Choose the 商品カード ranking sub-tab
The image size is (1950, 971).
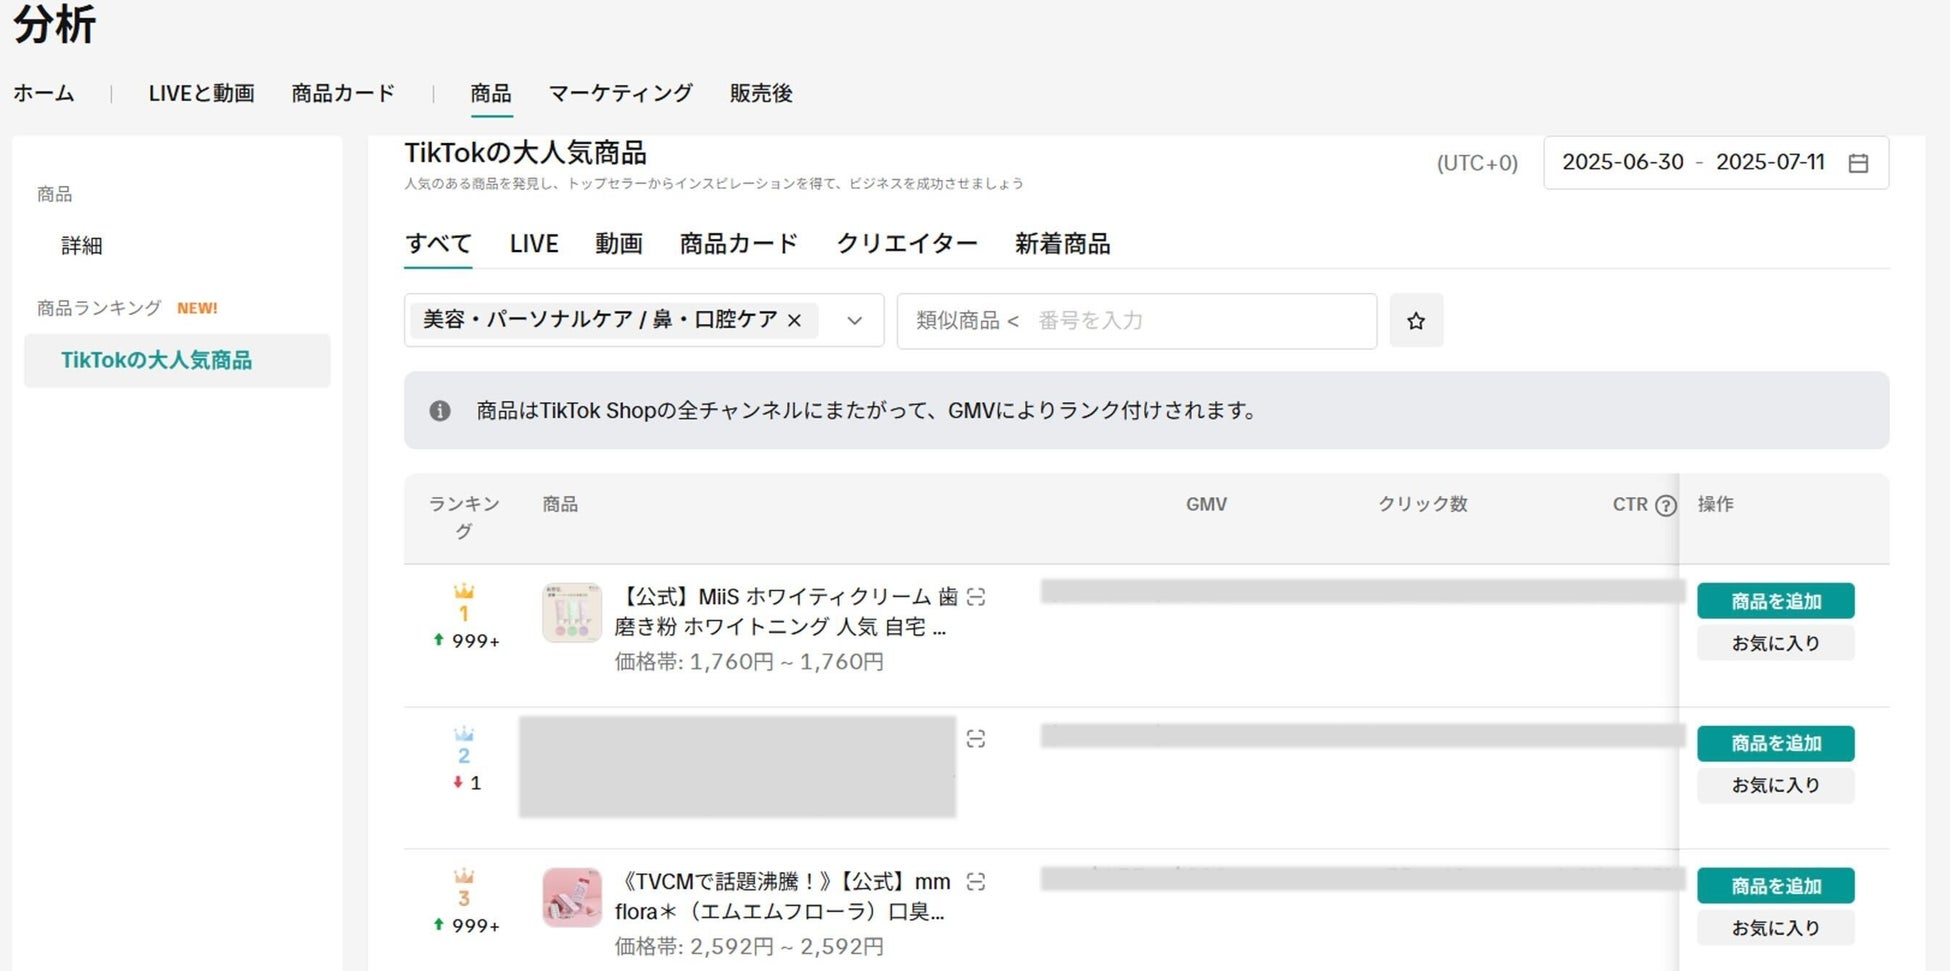click(x=739, y=244)
